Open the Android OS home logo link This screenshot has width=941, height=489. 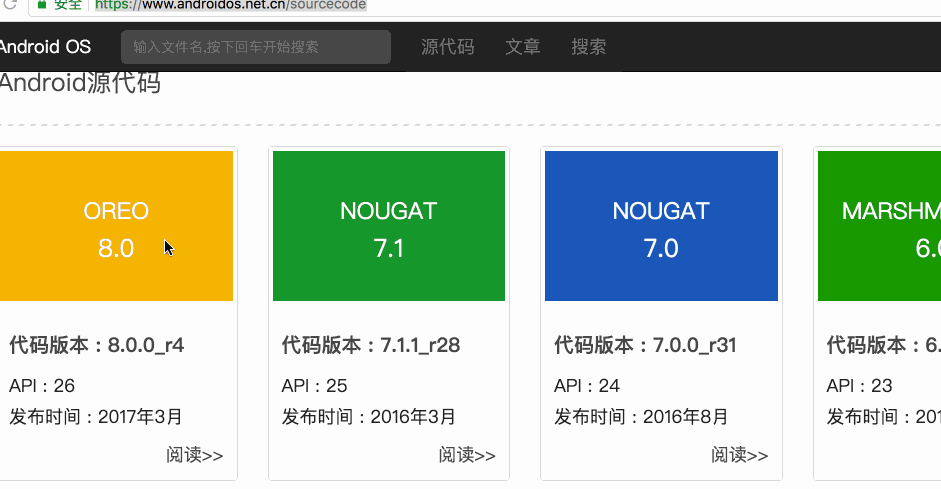[x=45, y=47]
